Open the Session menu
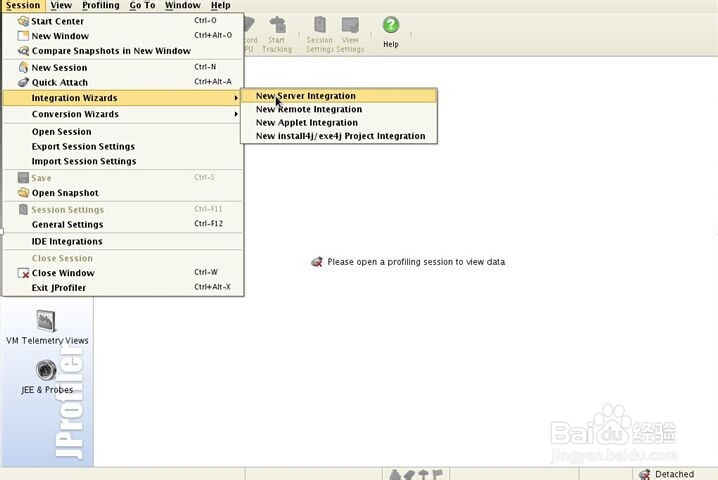The width and height of the screenshot is (718, 480). pyautogui.click(x=23, y=5)
